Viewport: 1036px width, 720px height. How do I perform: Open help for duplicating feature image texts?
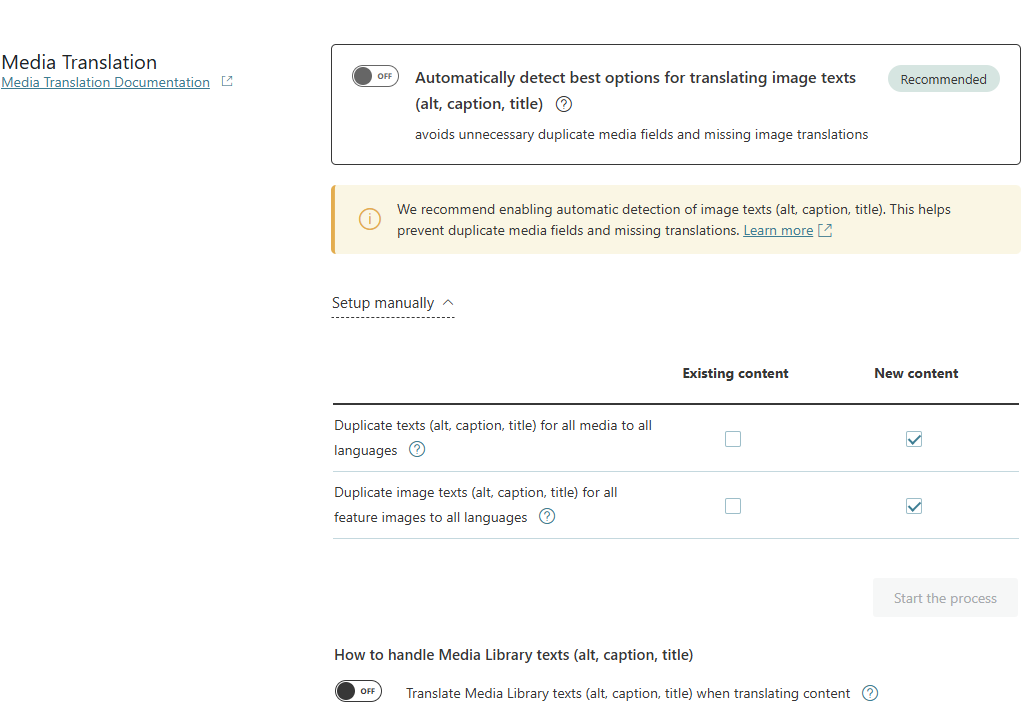pos(547,517)
